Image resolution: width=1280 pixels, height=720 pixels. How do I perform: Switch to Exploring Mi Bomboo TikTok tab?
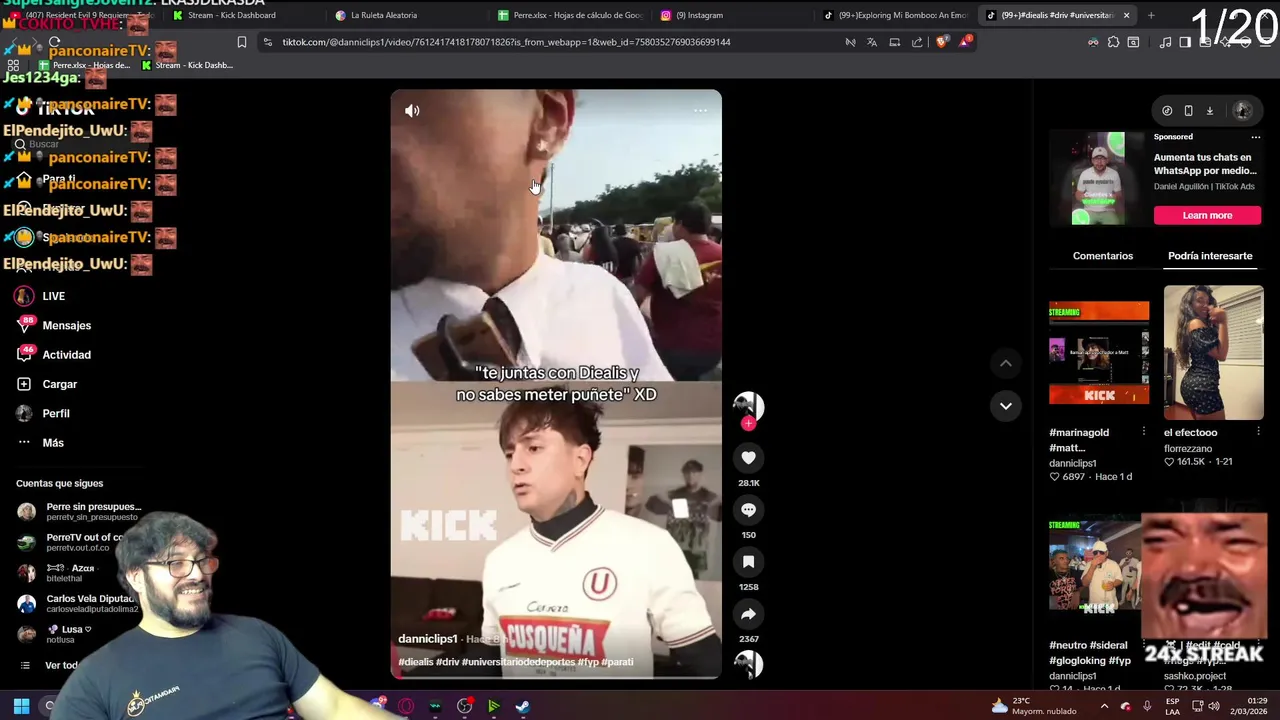[x=895, y=15]
